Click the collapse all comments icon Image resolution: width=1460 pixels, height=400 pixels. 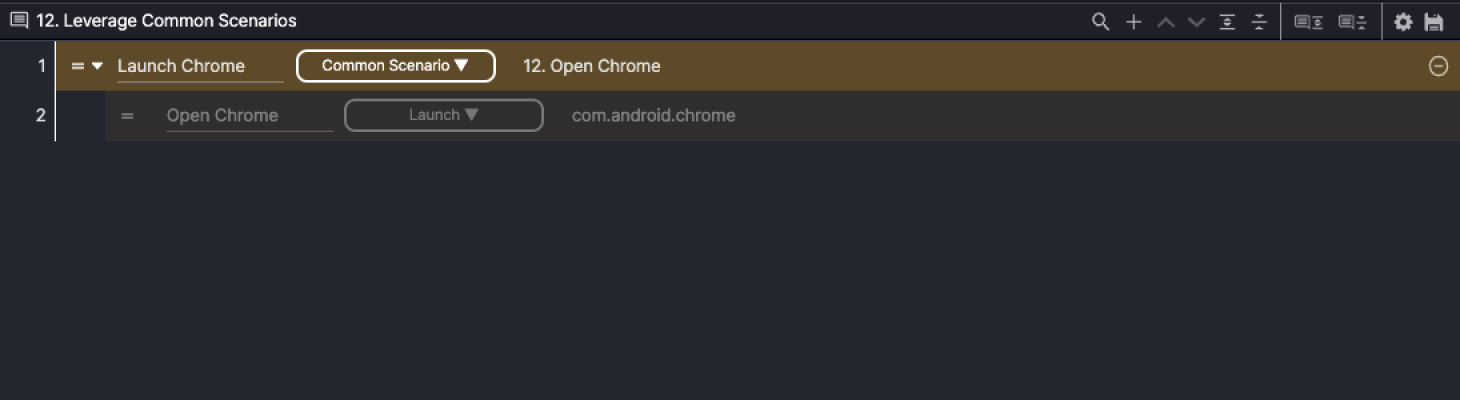(1352, 21)
